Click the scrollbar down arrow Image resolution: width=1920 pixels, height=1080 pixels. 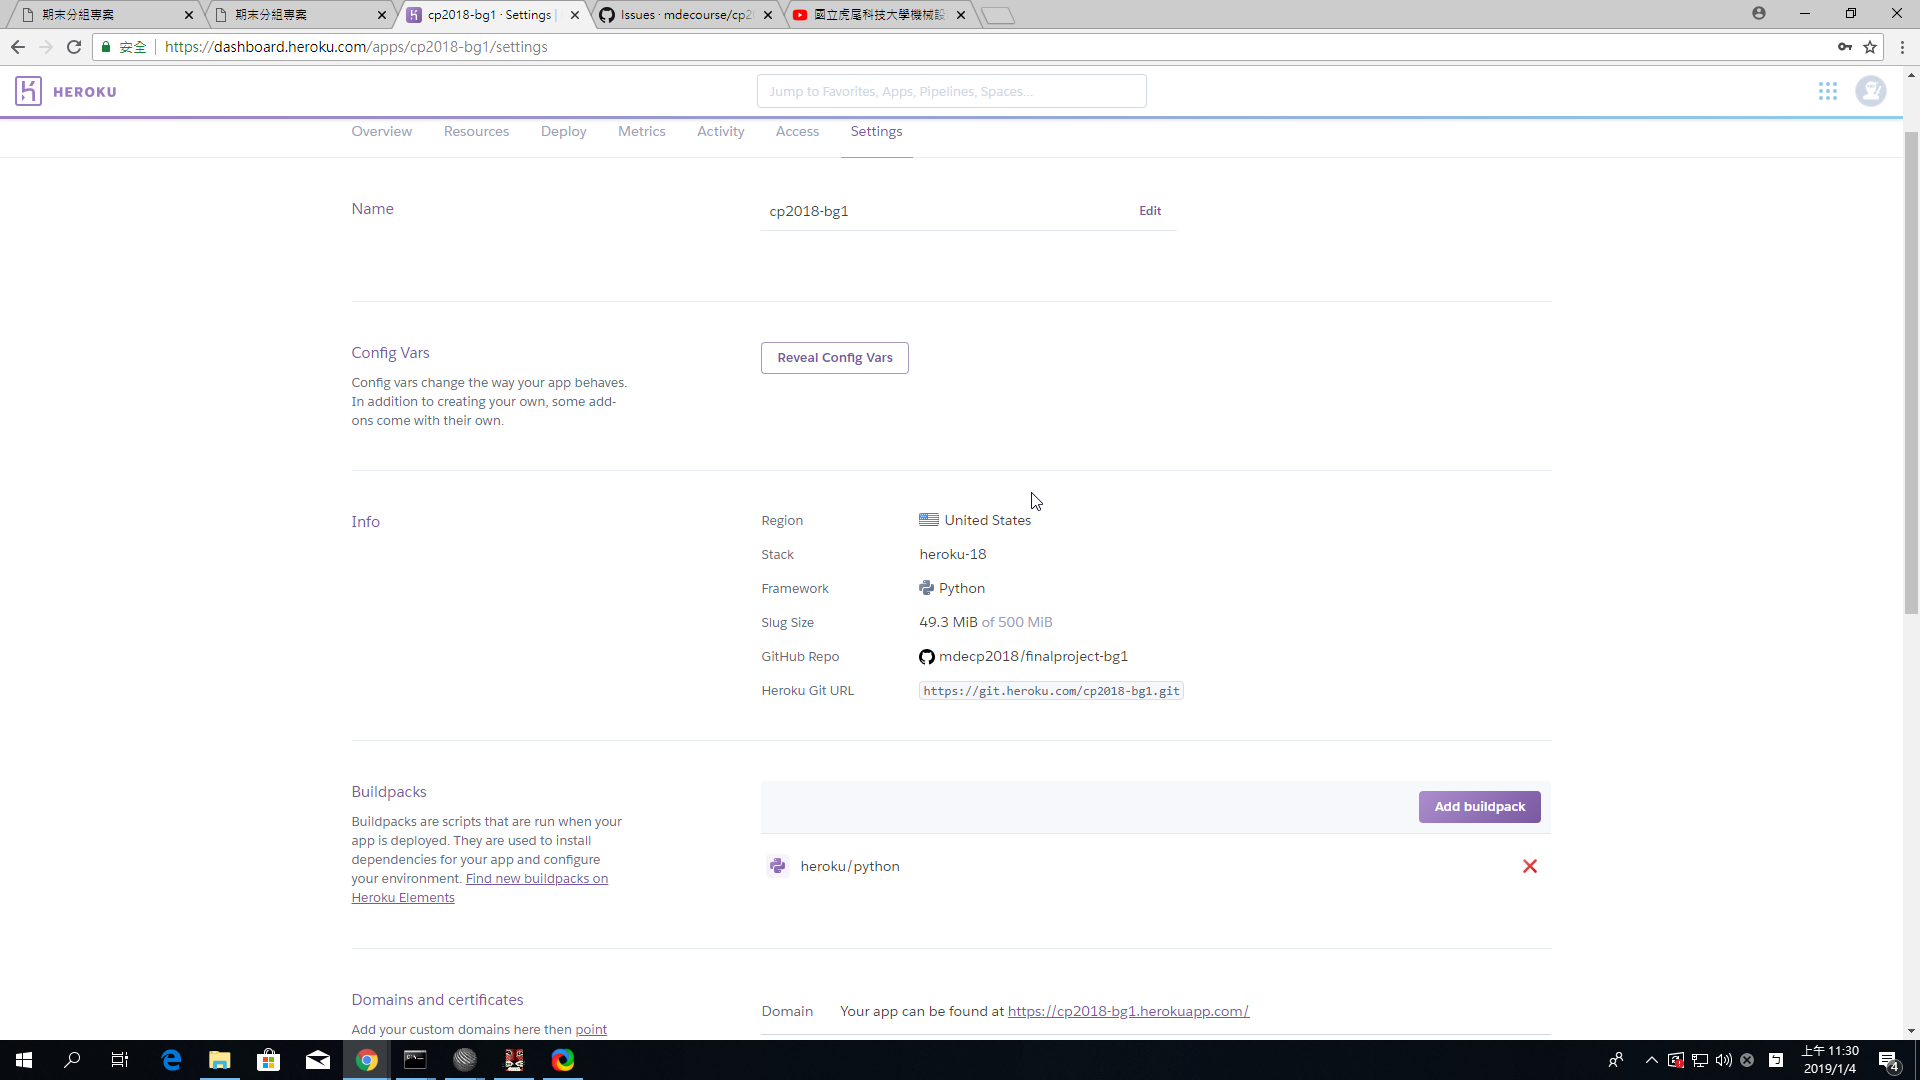pyautogui.click(x=1911, y=1031)
